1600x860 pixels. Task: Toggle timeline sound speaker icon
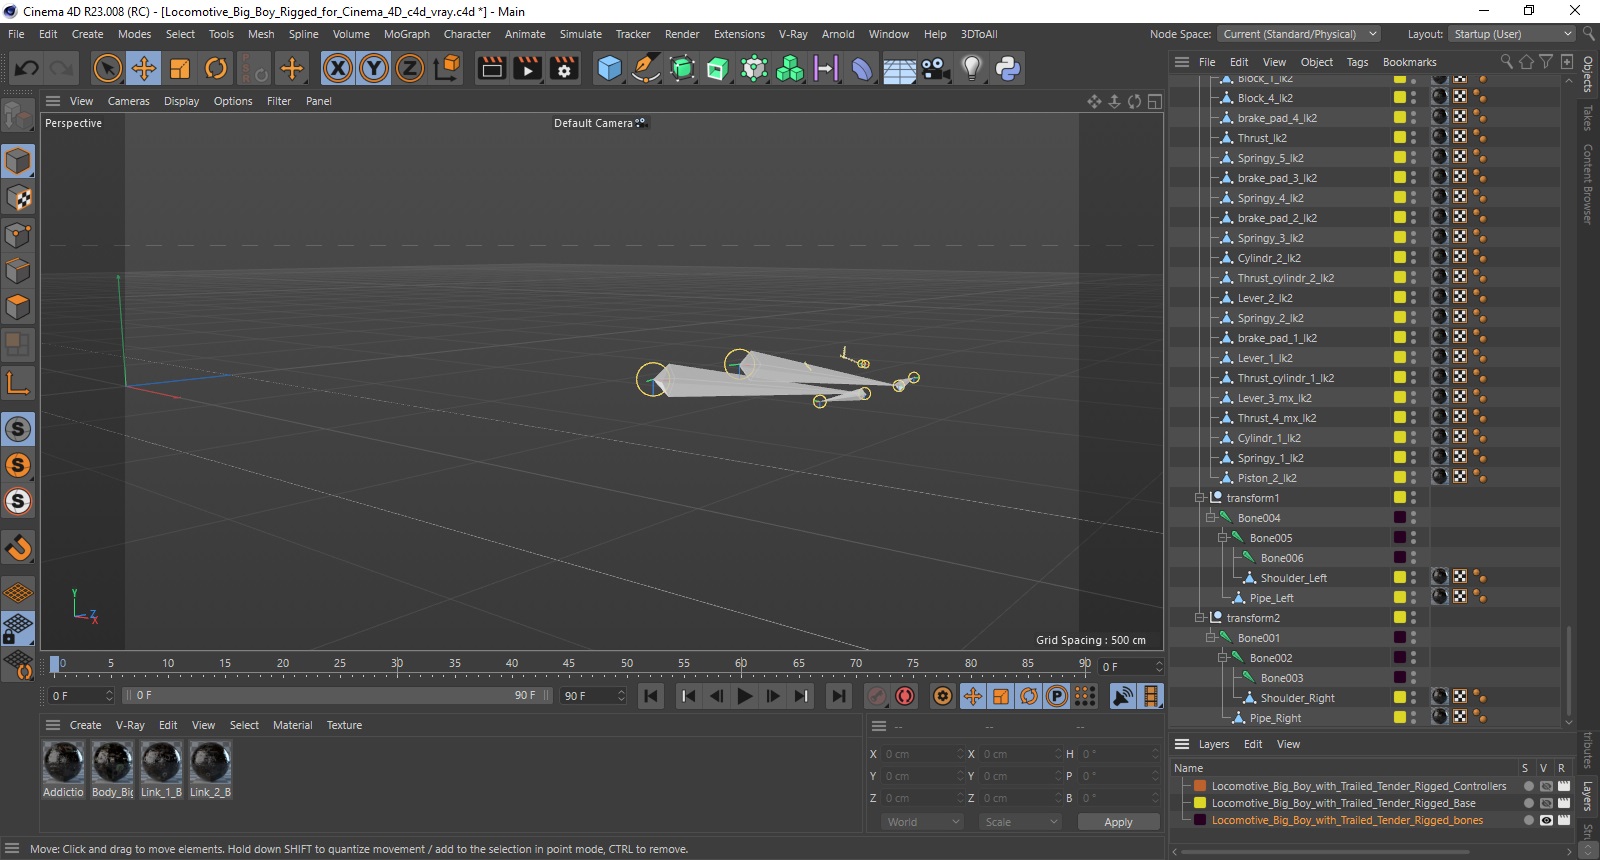pos(1123,696)
